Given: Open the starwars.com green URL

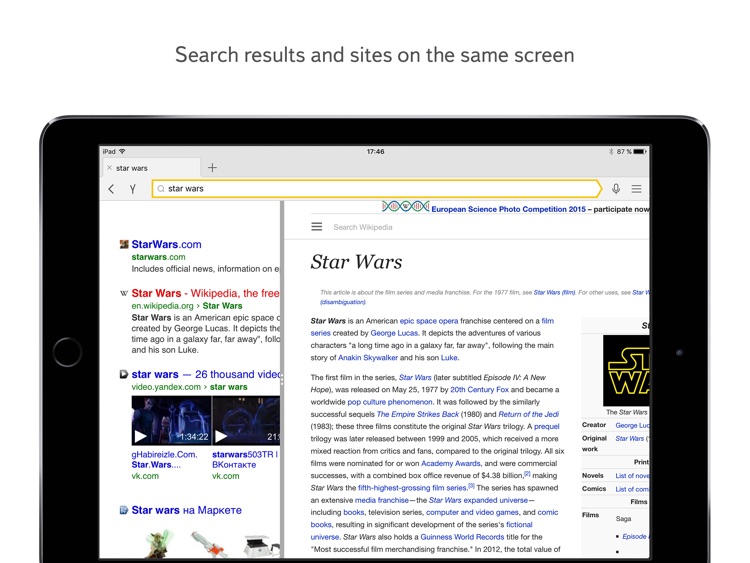Looking at the screenshot, I should [x=158, y=257].
